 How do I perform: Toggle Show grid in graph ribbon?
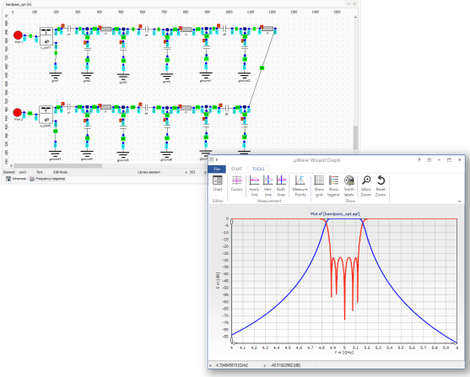[319, 186]
